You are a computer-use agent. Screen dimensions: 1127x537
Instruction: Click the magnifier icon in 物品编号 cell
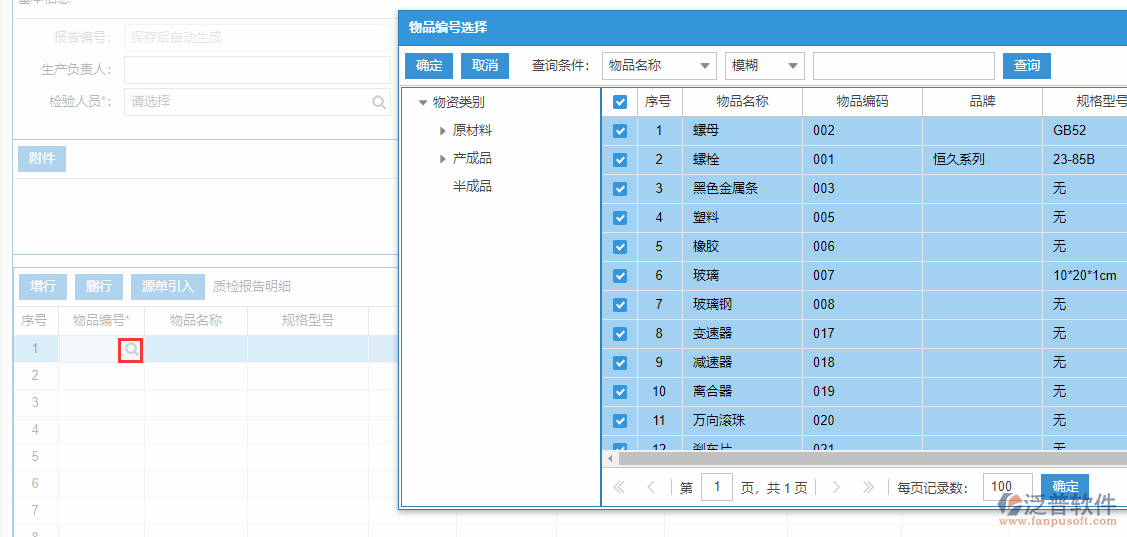[131, 349]
